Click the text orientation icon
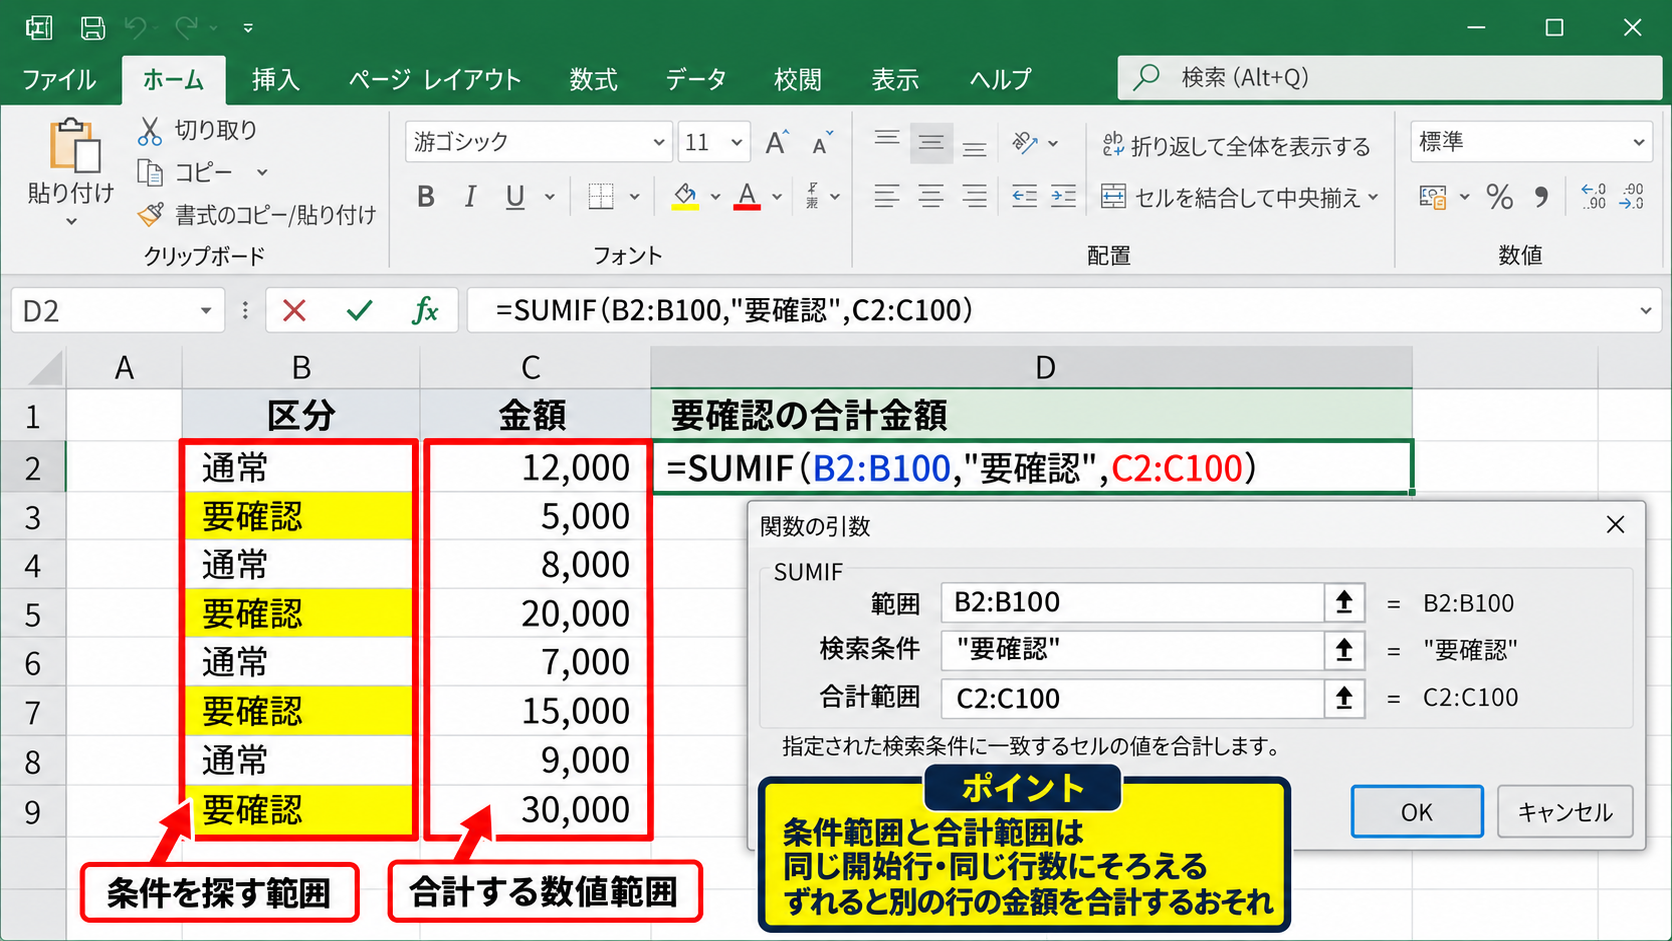Viewport: 1672px width, 941px height. 1025,143
